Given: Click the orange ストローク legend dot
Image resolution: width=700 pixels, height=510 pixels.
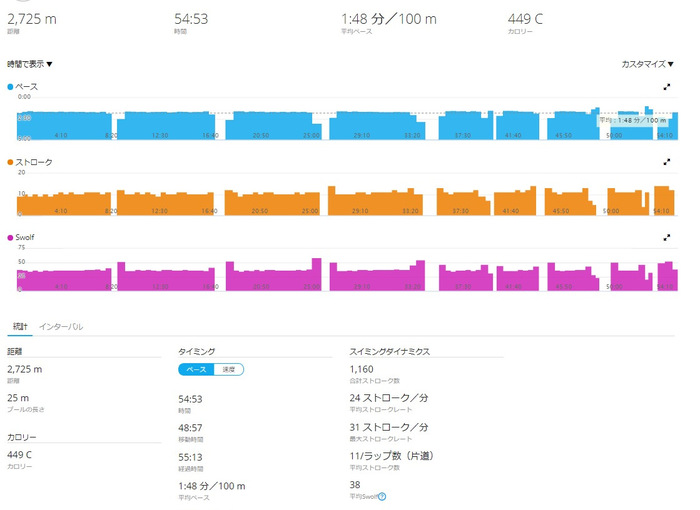Looking at the screenshot, I should click(10, 162).
